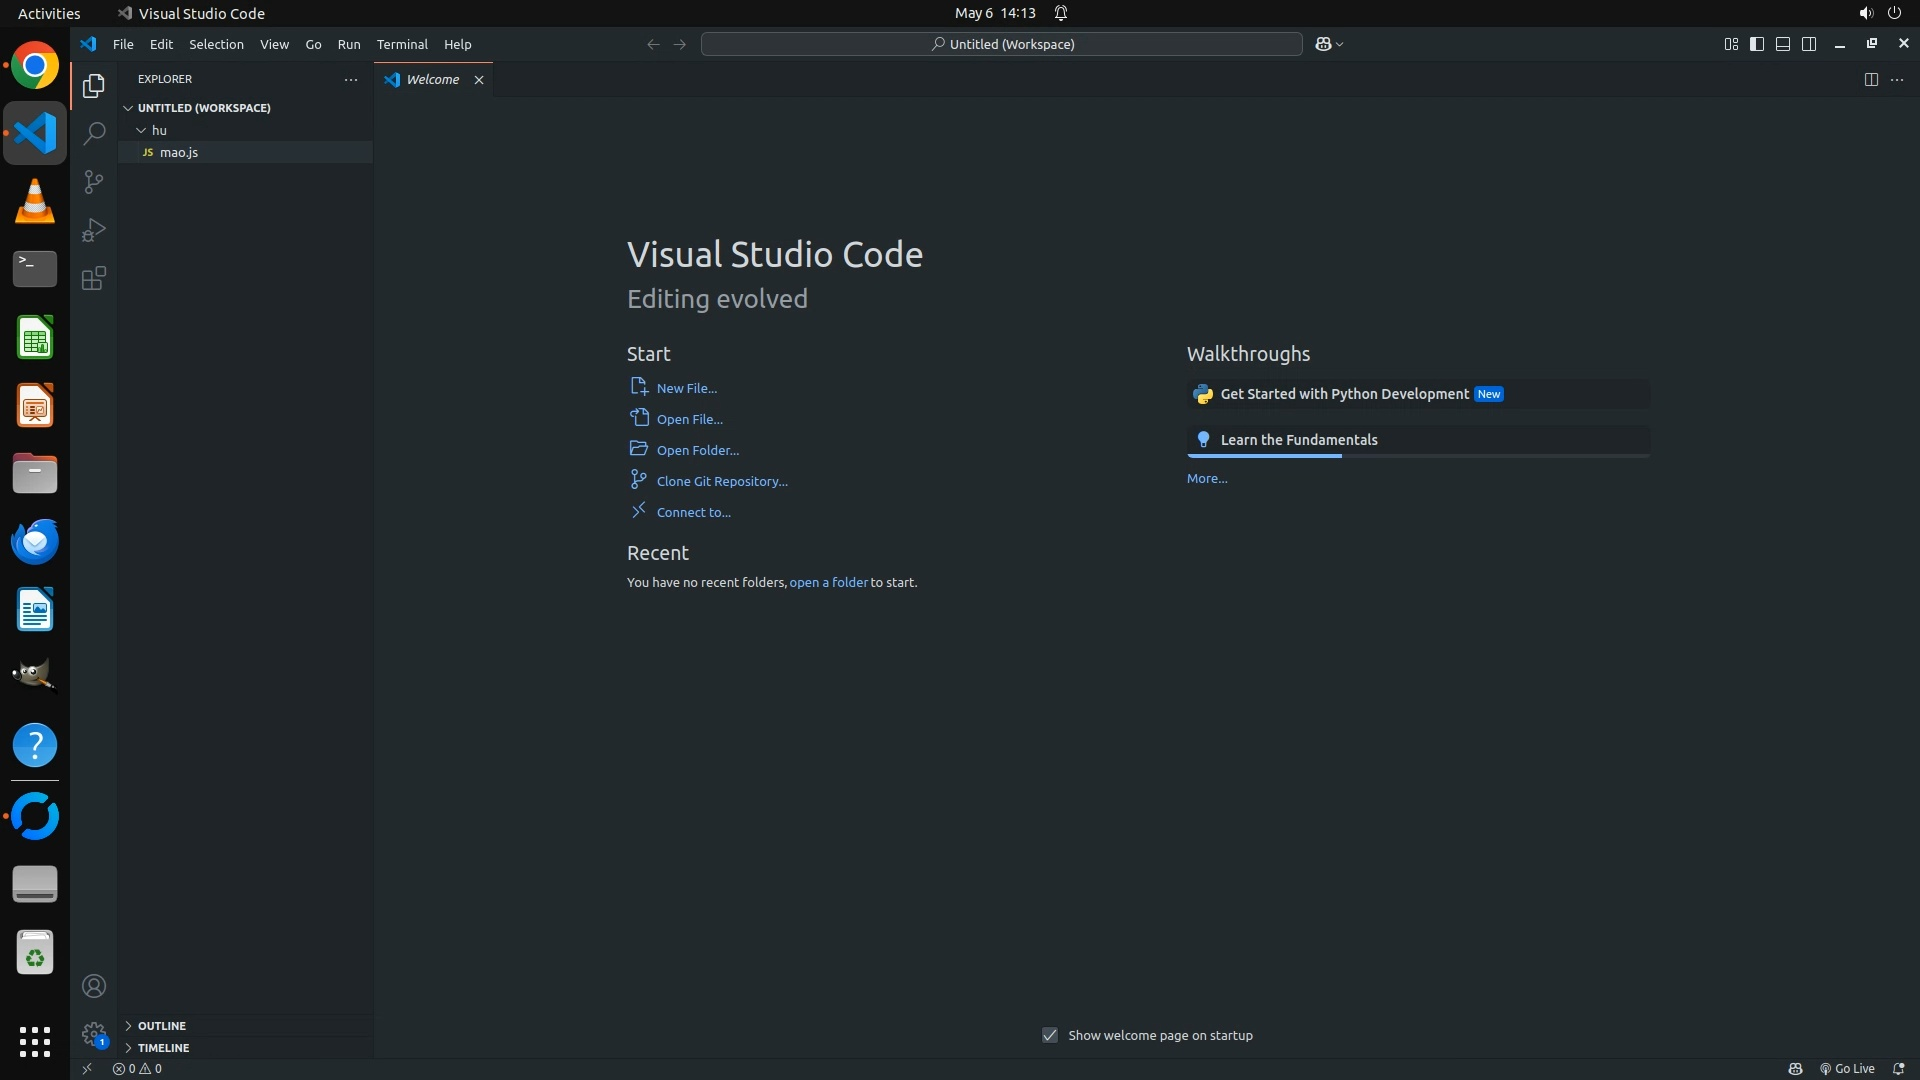Select the Welcome tab
1920x1080 pixels.
[432, 79]
